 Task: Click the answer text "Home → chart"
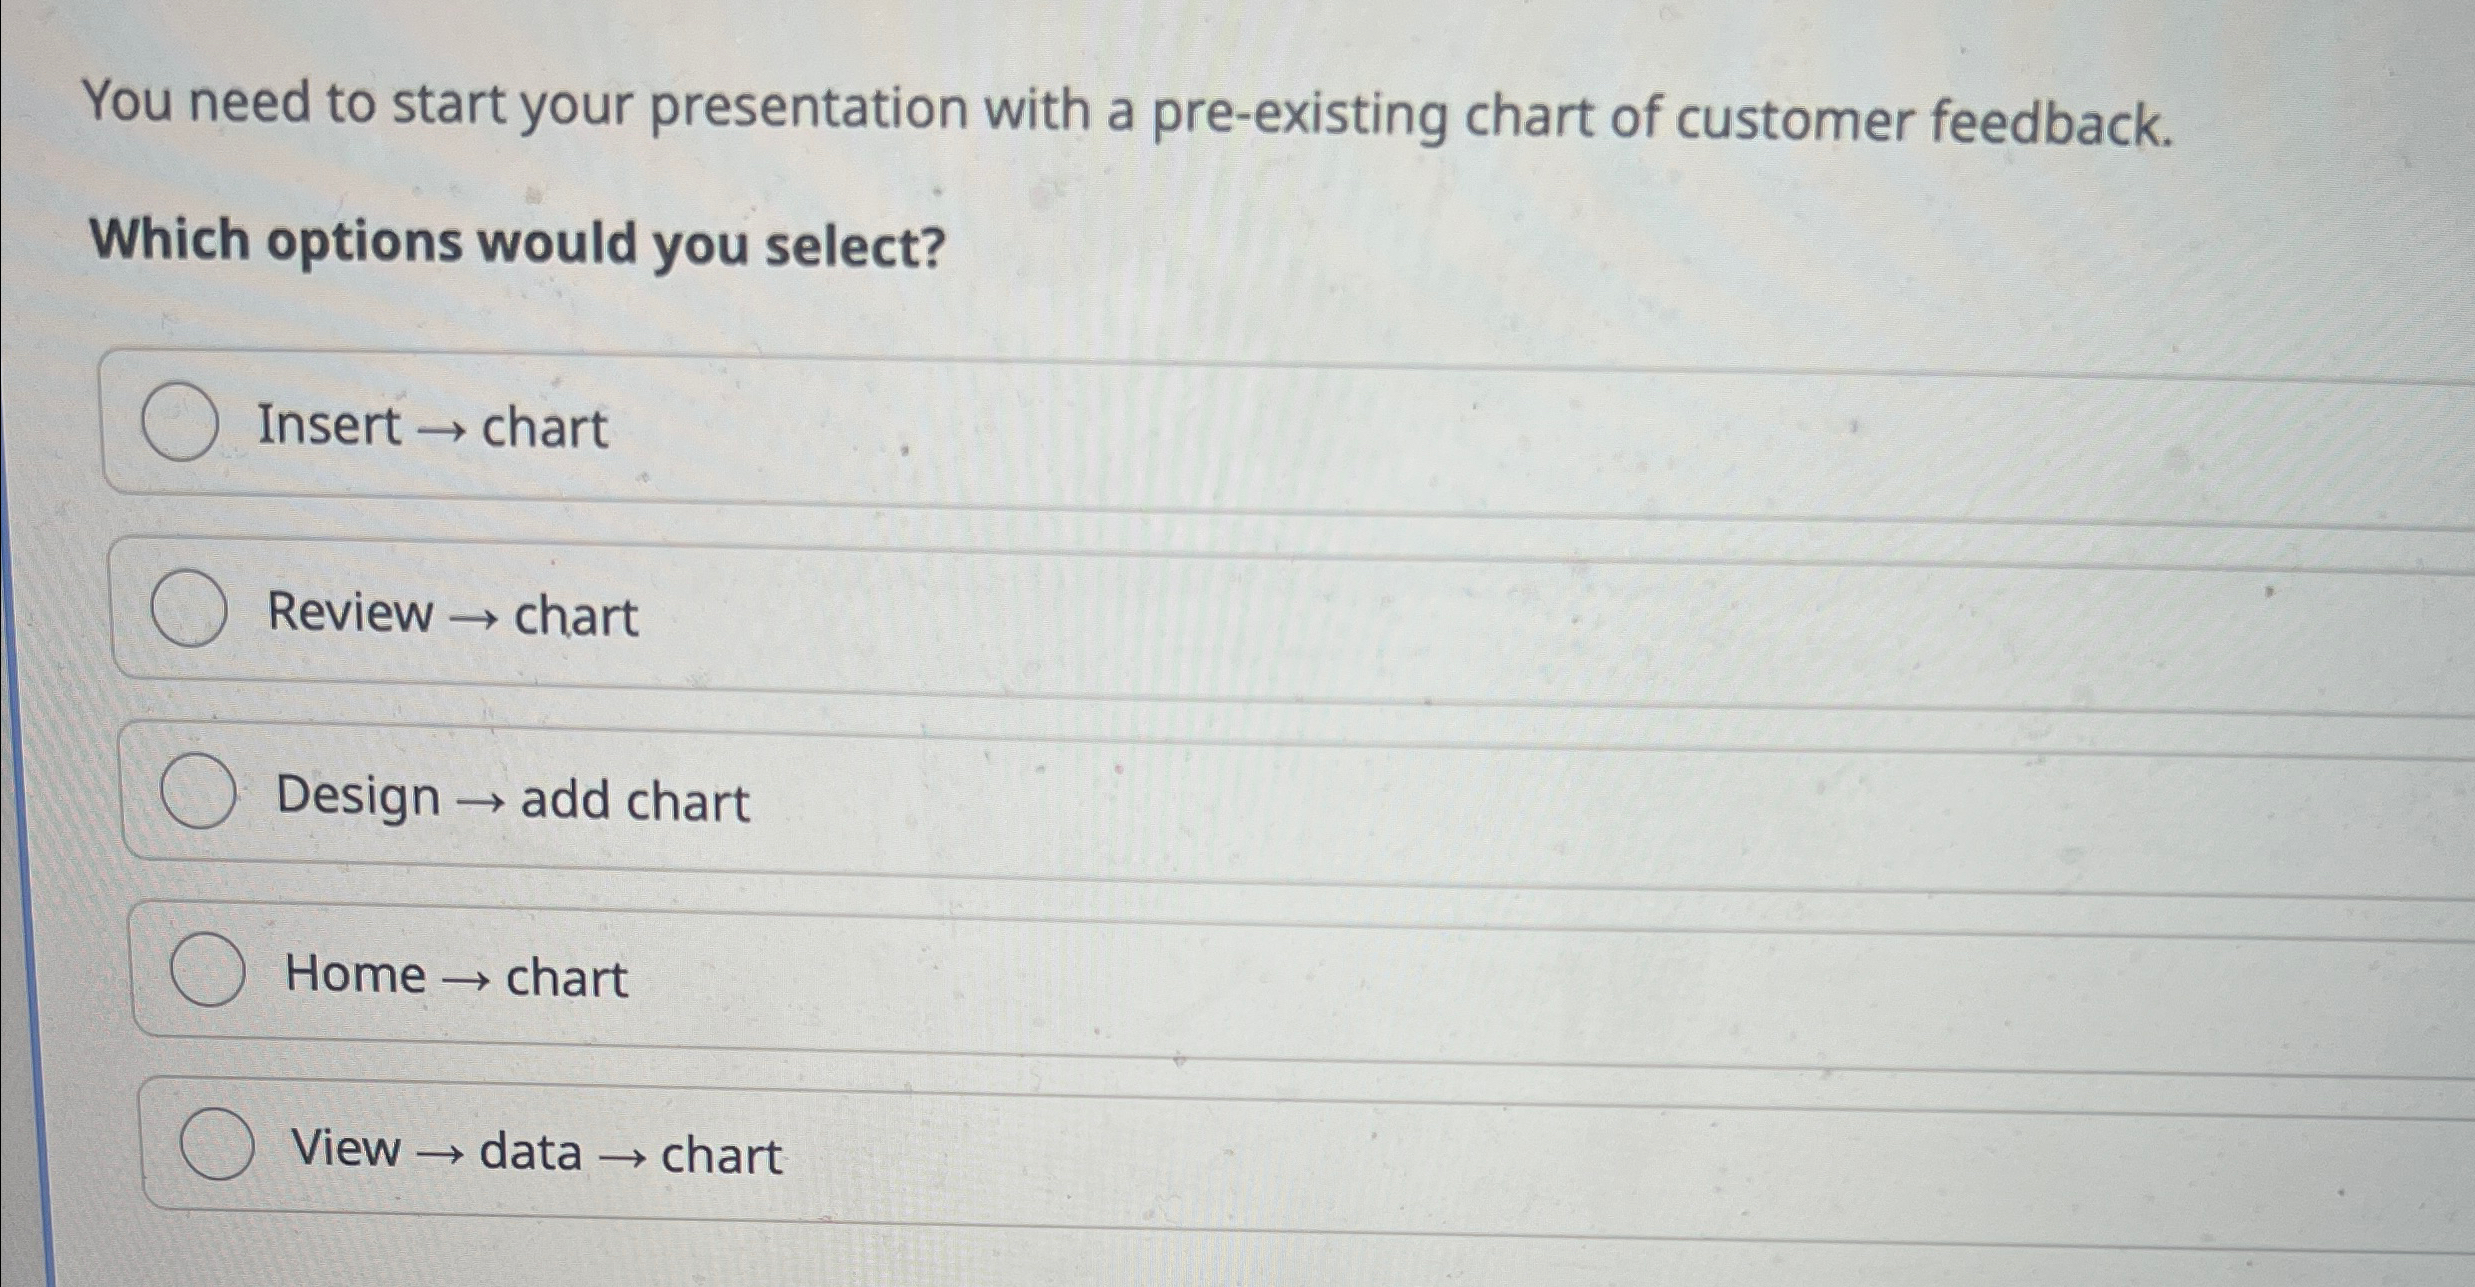click(x=455, y=973)
